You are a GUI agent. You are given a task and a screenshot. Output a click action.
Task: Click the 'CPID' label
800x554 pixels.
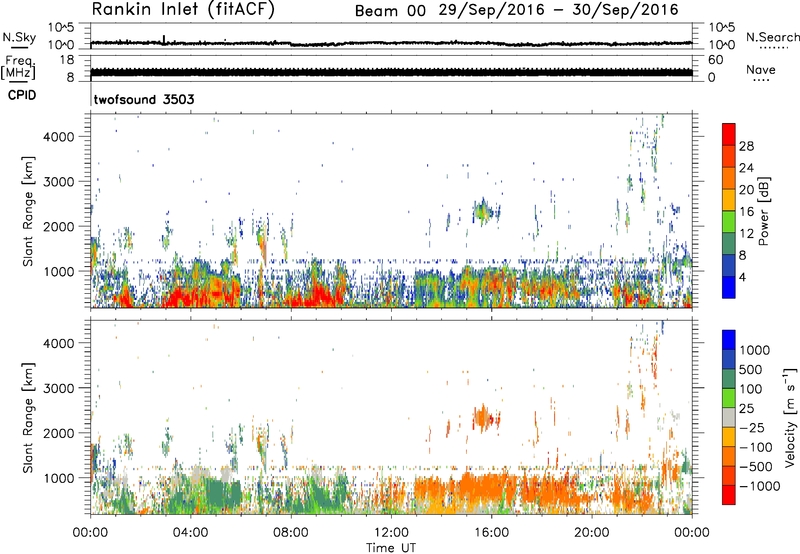point(22,95)
